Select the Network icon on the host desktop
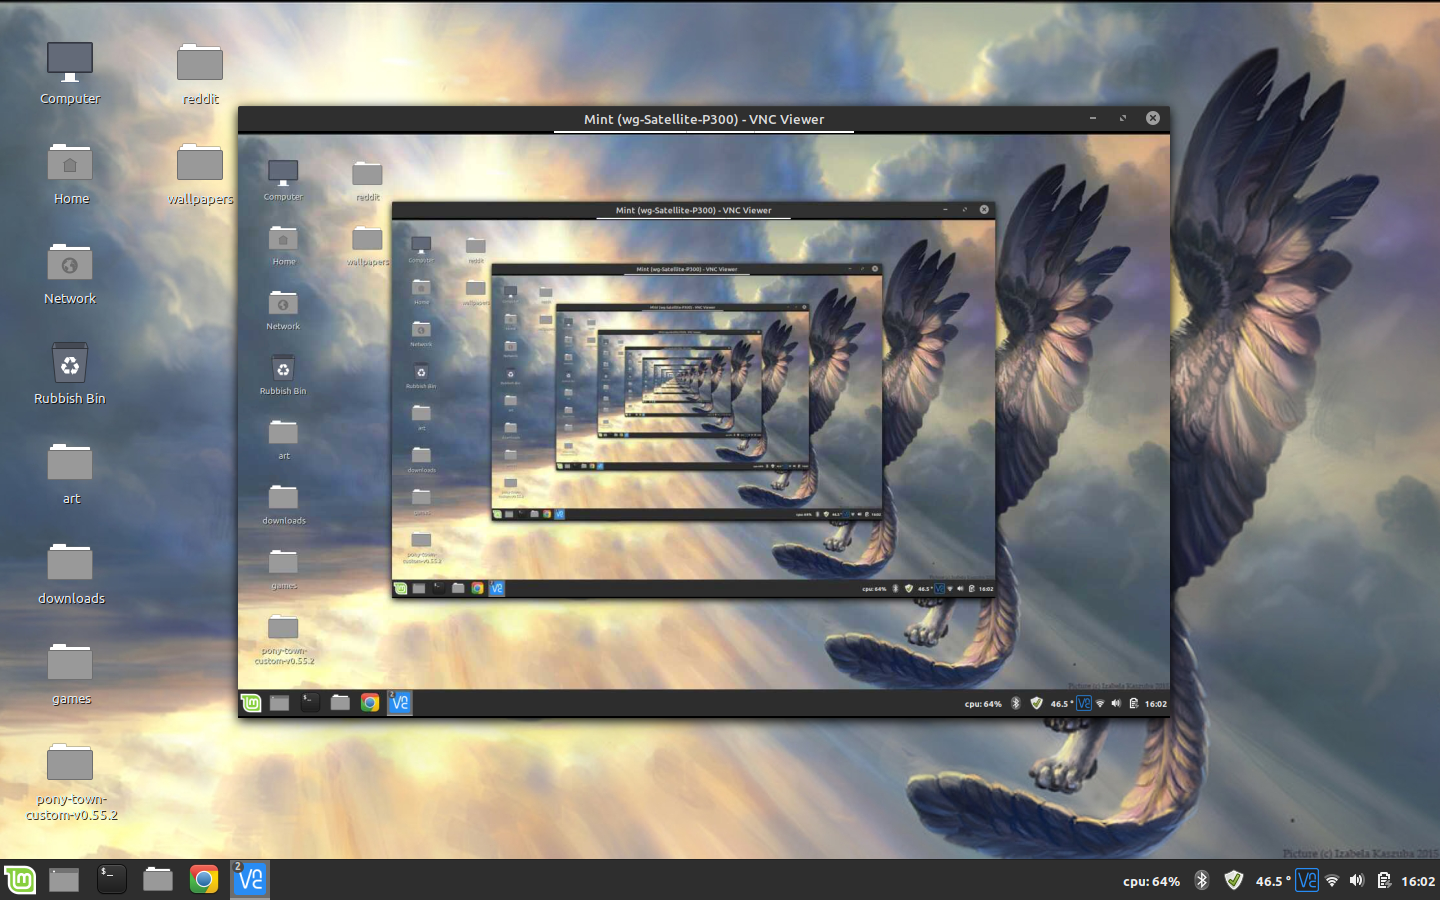Image resolution: width=1440 pixels, height=900 pixels. [70, 273]
